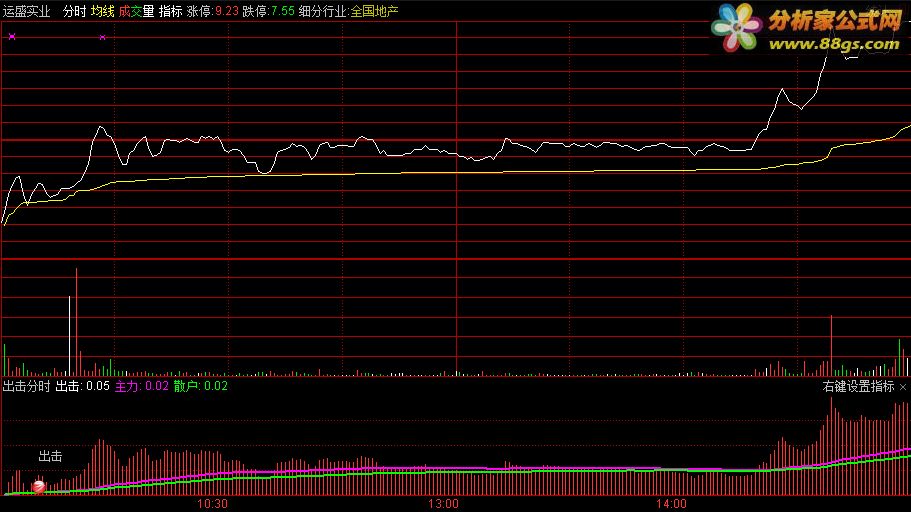
Task: Click the red ball 出击 signal icon
Action: [x=38, y=487]
